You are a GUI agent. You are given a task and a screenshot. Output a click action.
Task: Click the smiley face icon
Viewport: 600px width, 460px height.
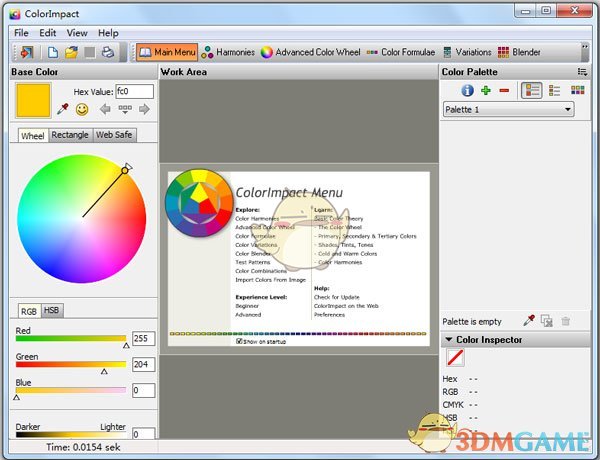coord(82,109)
